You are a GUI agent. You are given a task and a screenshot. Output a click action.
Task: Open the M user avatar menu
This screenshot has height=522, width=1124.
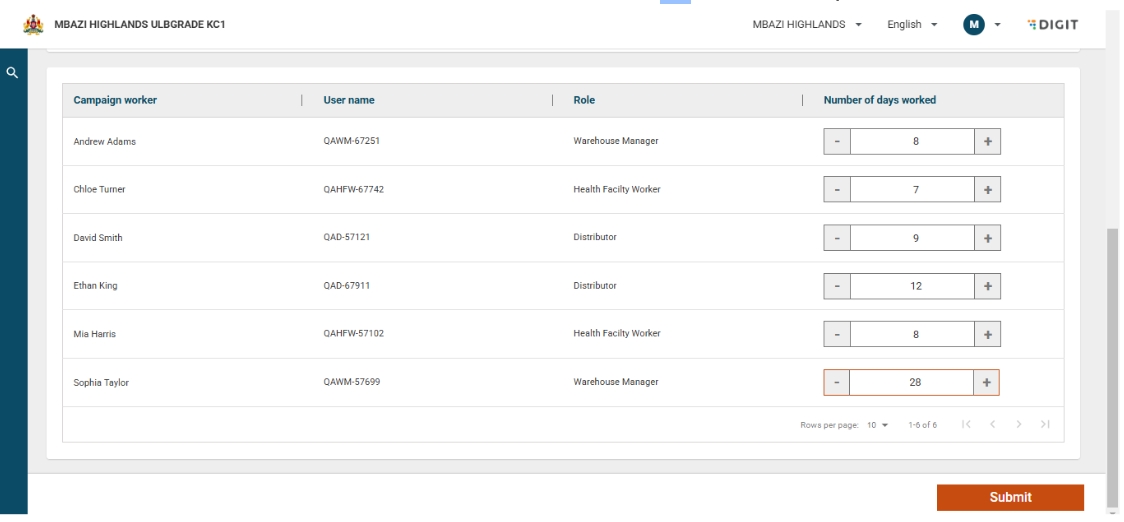pyautogui.click(x=975, y=24)
